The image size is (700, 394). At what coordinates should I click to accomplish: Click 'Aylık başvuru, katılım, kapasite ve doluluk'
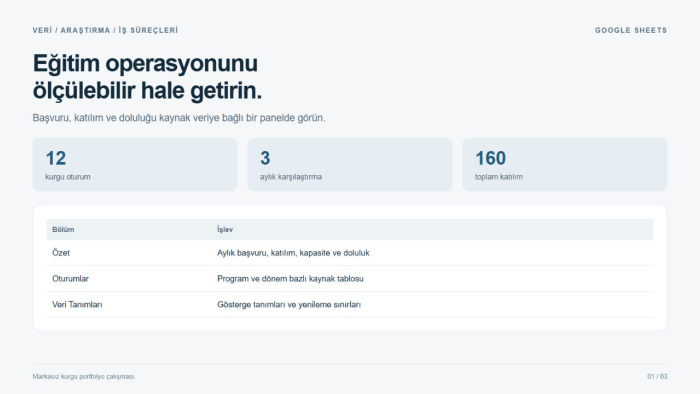point(293,253)
